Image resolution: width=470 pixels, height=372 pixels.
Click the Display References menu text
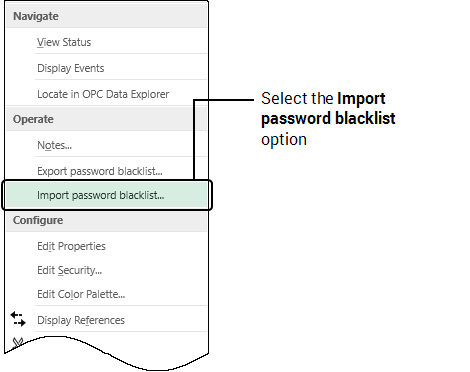coord(81,320)
